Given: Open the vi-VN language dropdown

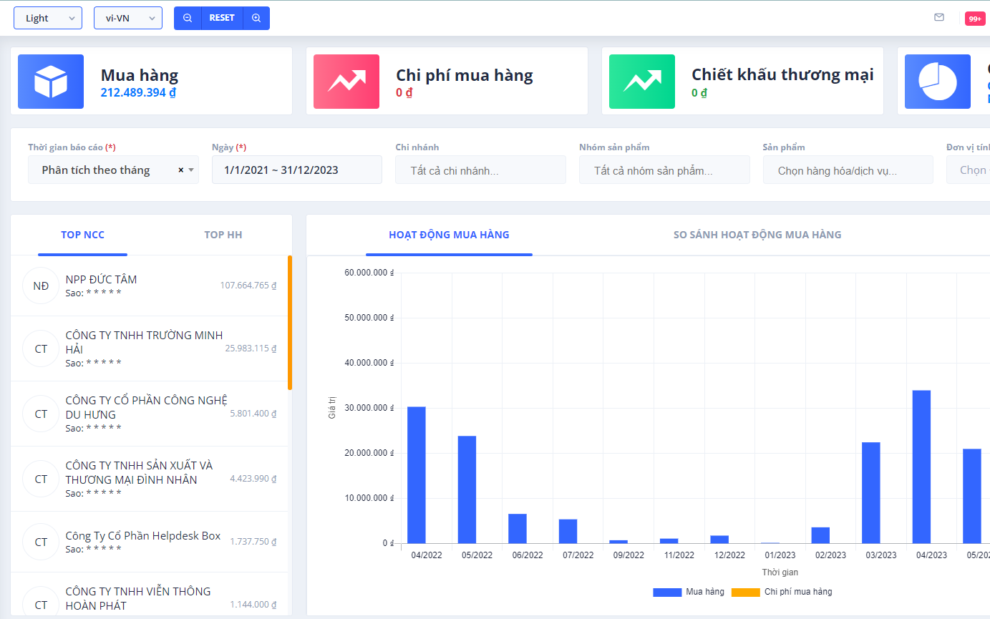Looking at the screenshot, I should click(127, 18).
